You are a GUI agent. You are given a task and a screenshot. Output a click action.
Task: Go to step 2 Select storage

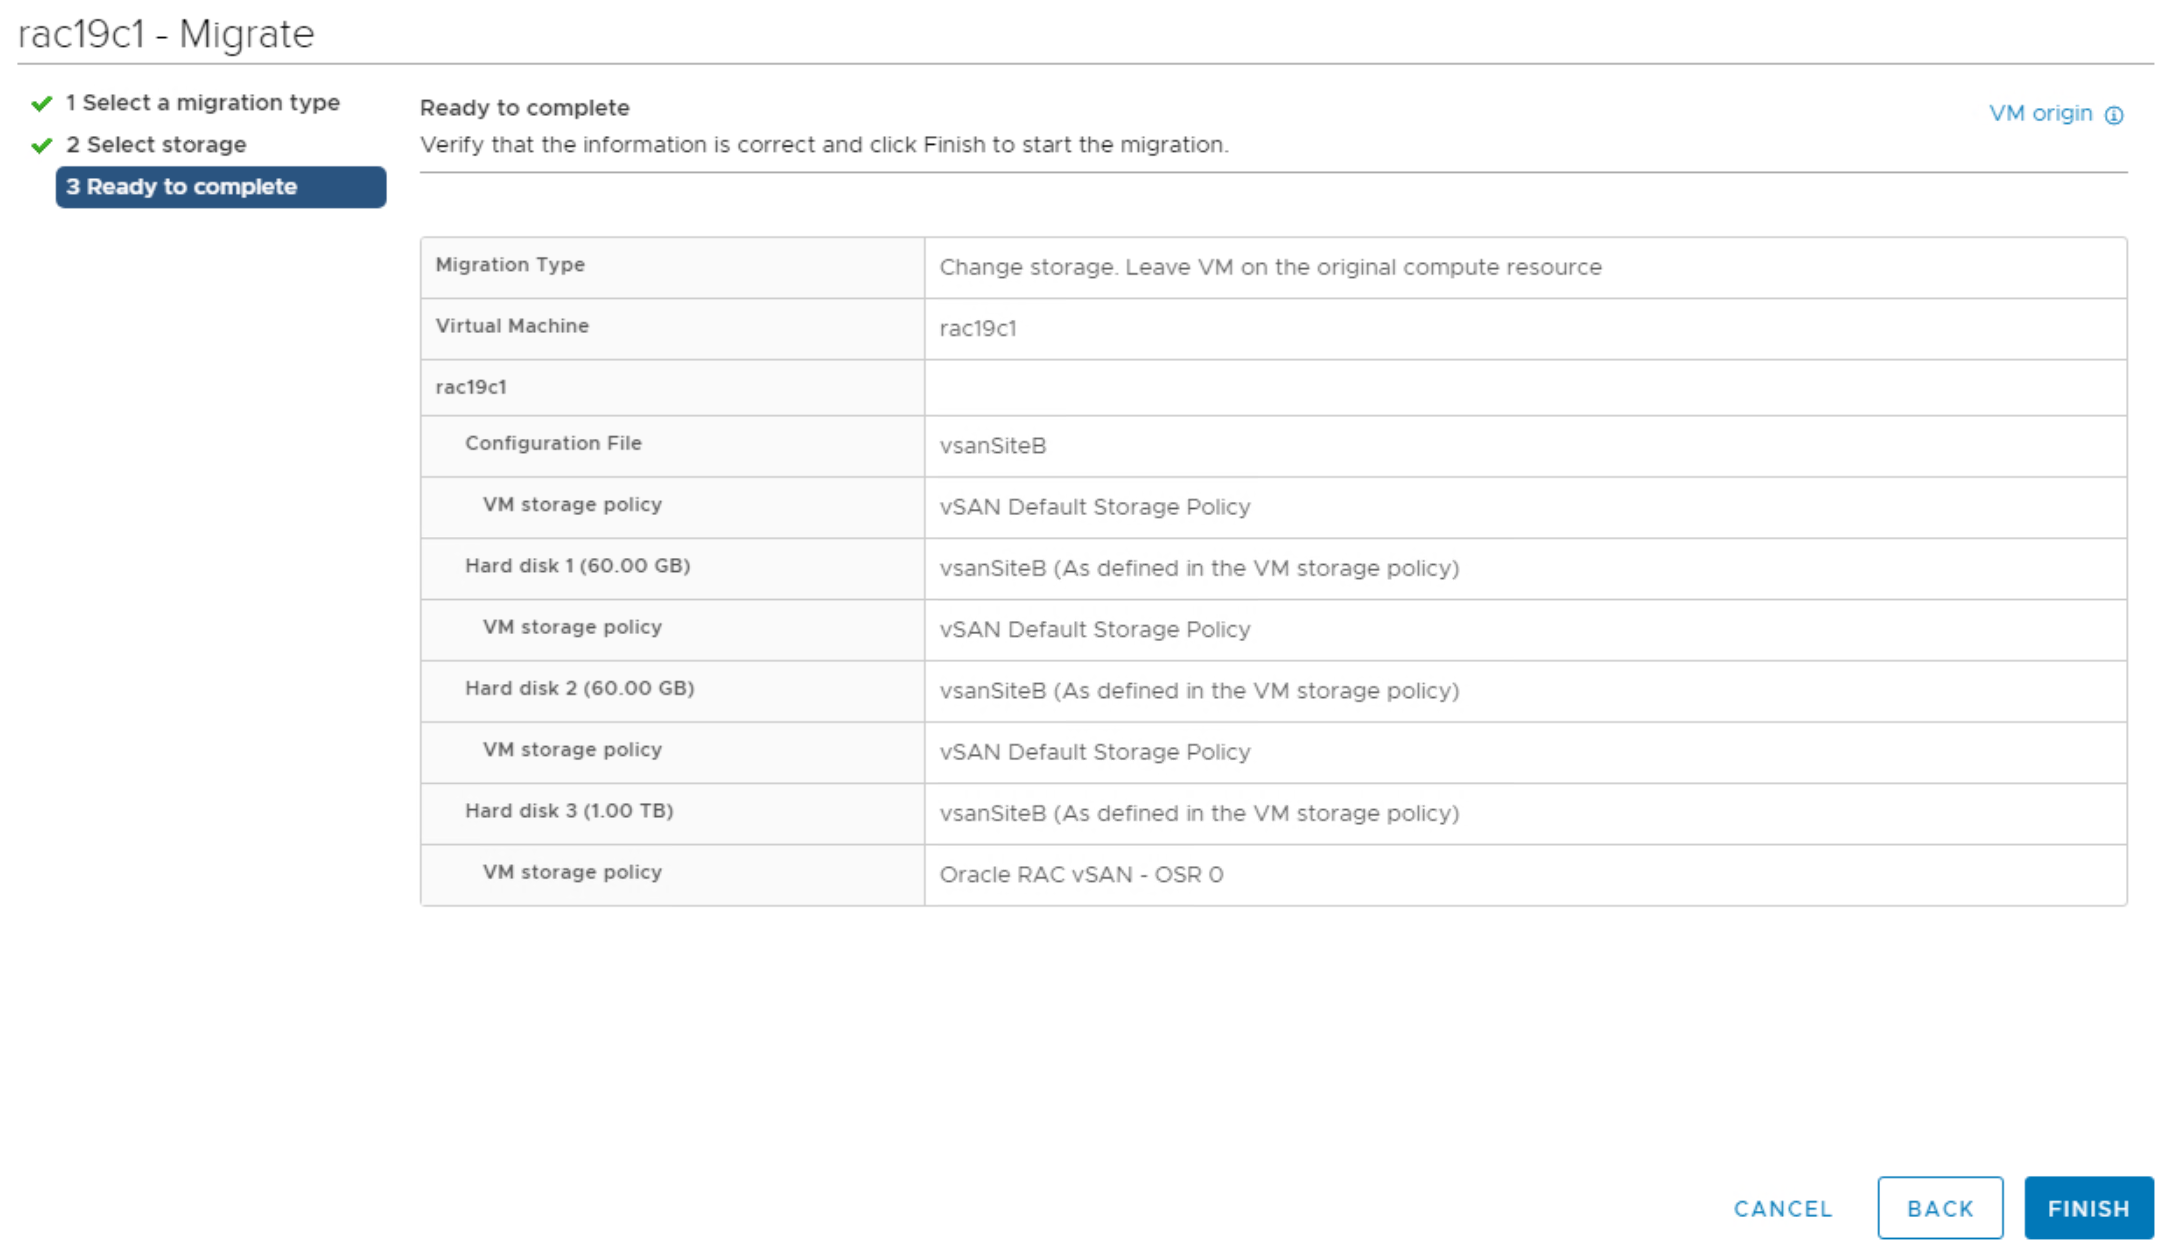pyautogui.click(x=156, y=145)
